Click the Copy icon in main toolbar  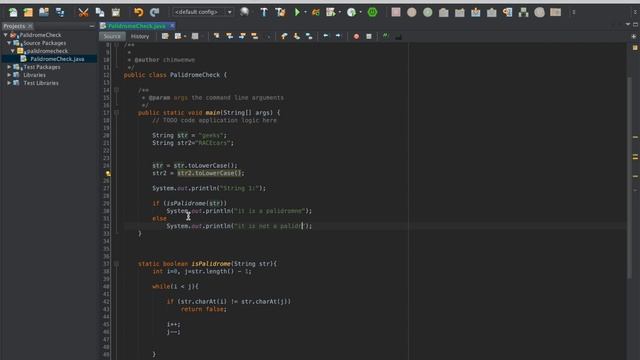pos(100,12)
